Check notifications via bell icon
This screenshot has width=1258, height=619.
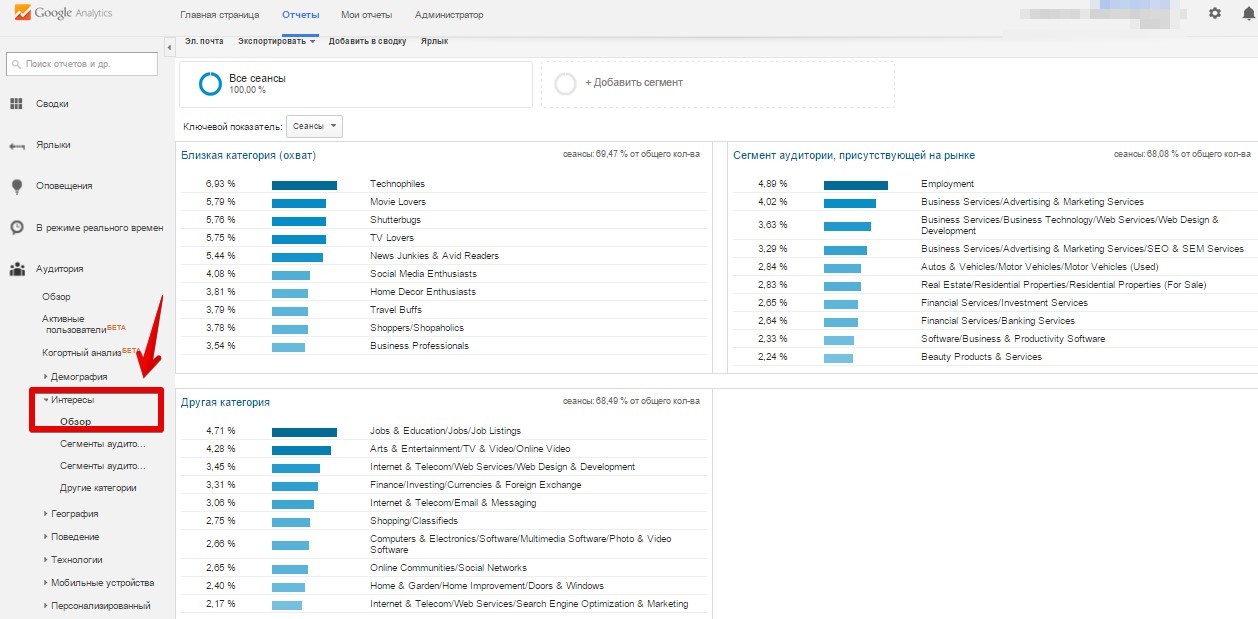(1246, 15)
